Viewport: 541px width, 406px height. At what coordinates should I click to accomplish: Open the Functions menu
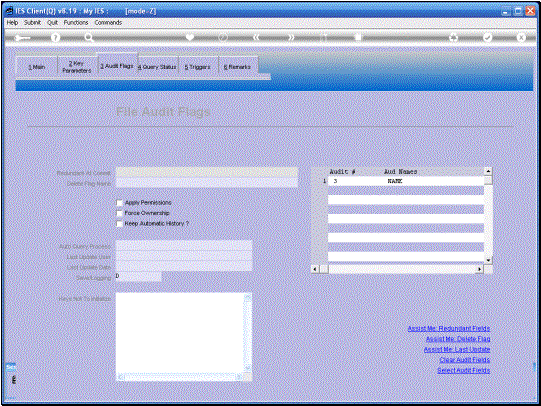[76, 22]
